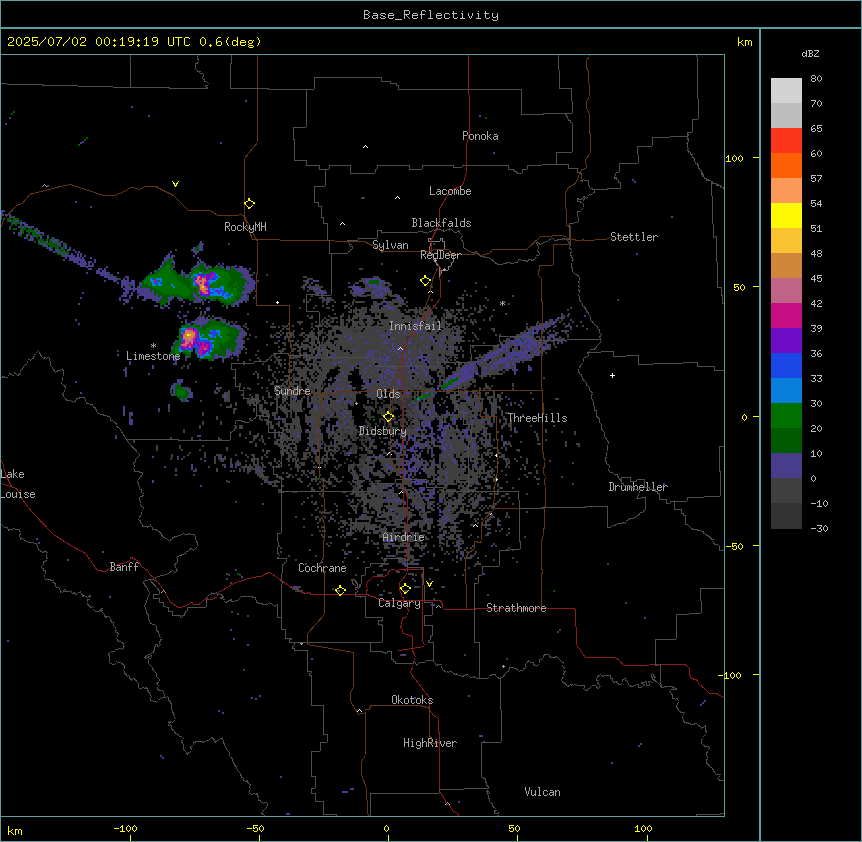Pick the yellow 51-54 dBZ legend swatch
The image size is (862, 842).
point(786,215)
